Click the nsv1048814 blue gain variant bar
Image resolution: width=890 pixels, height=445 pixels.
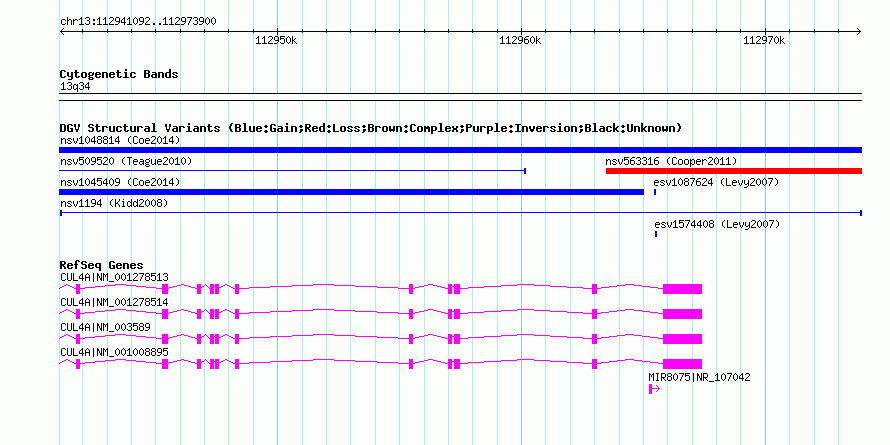pos(460,150)
